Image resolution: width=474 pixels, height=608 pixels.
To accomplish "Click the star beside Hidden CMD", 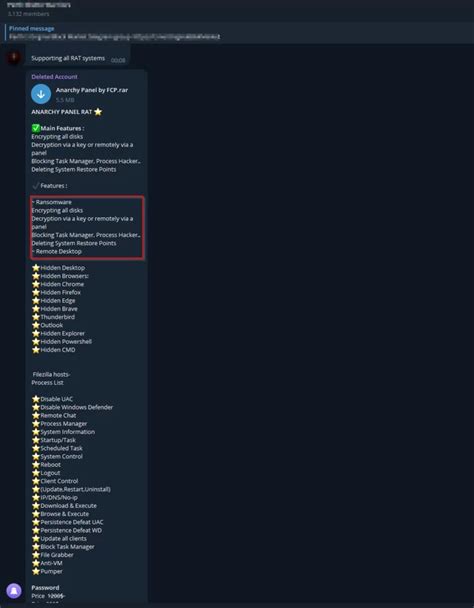I will (x=36, y=350).
